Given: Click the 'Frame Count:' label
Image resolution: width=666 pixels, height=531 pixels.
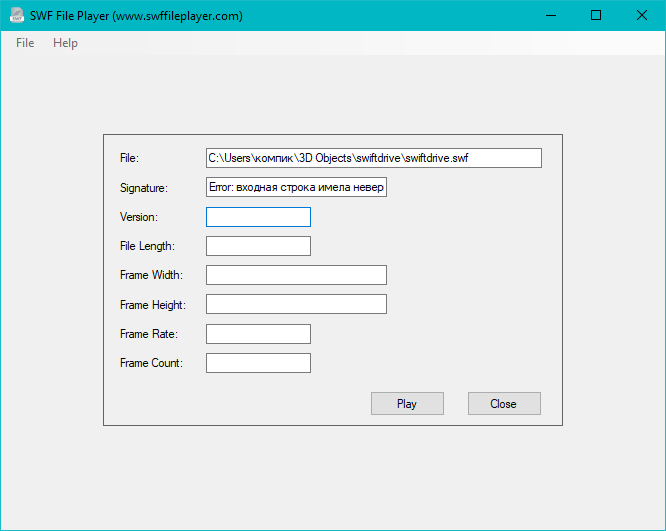Looking at the screenshot, I should pos(151,363).
